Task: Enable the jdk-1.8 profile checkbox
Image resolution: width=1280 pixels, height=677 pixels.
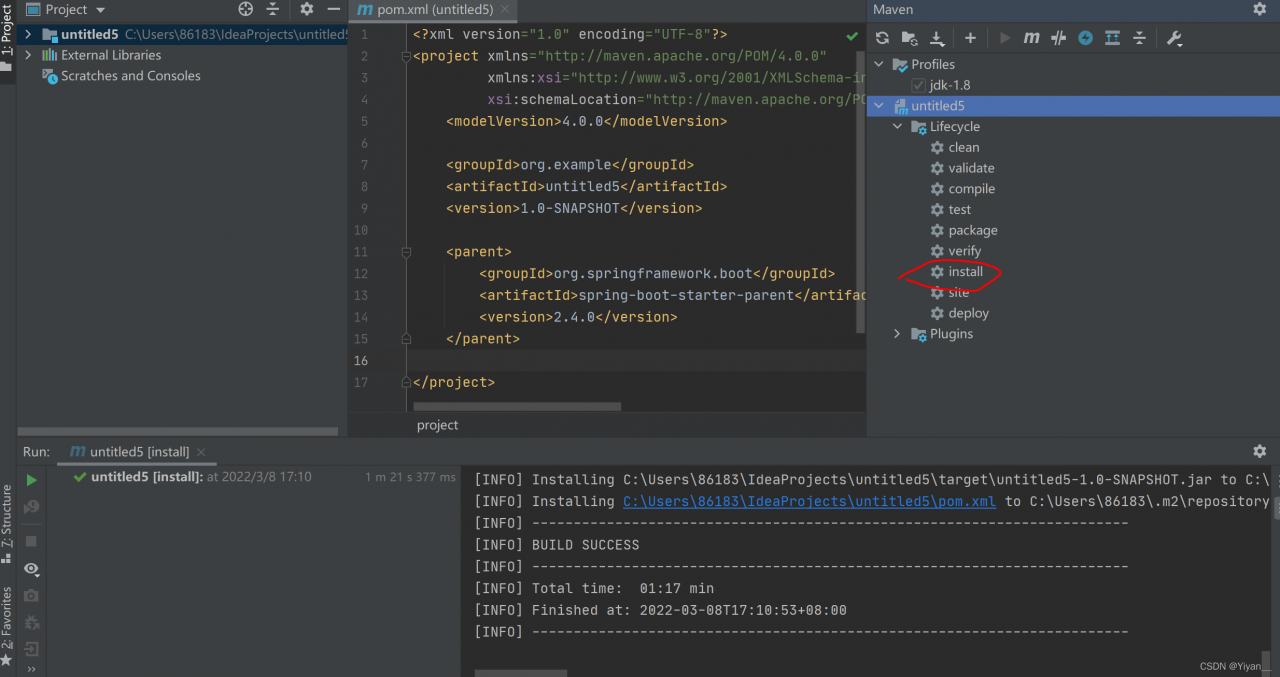Action: coord(917,85)
